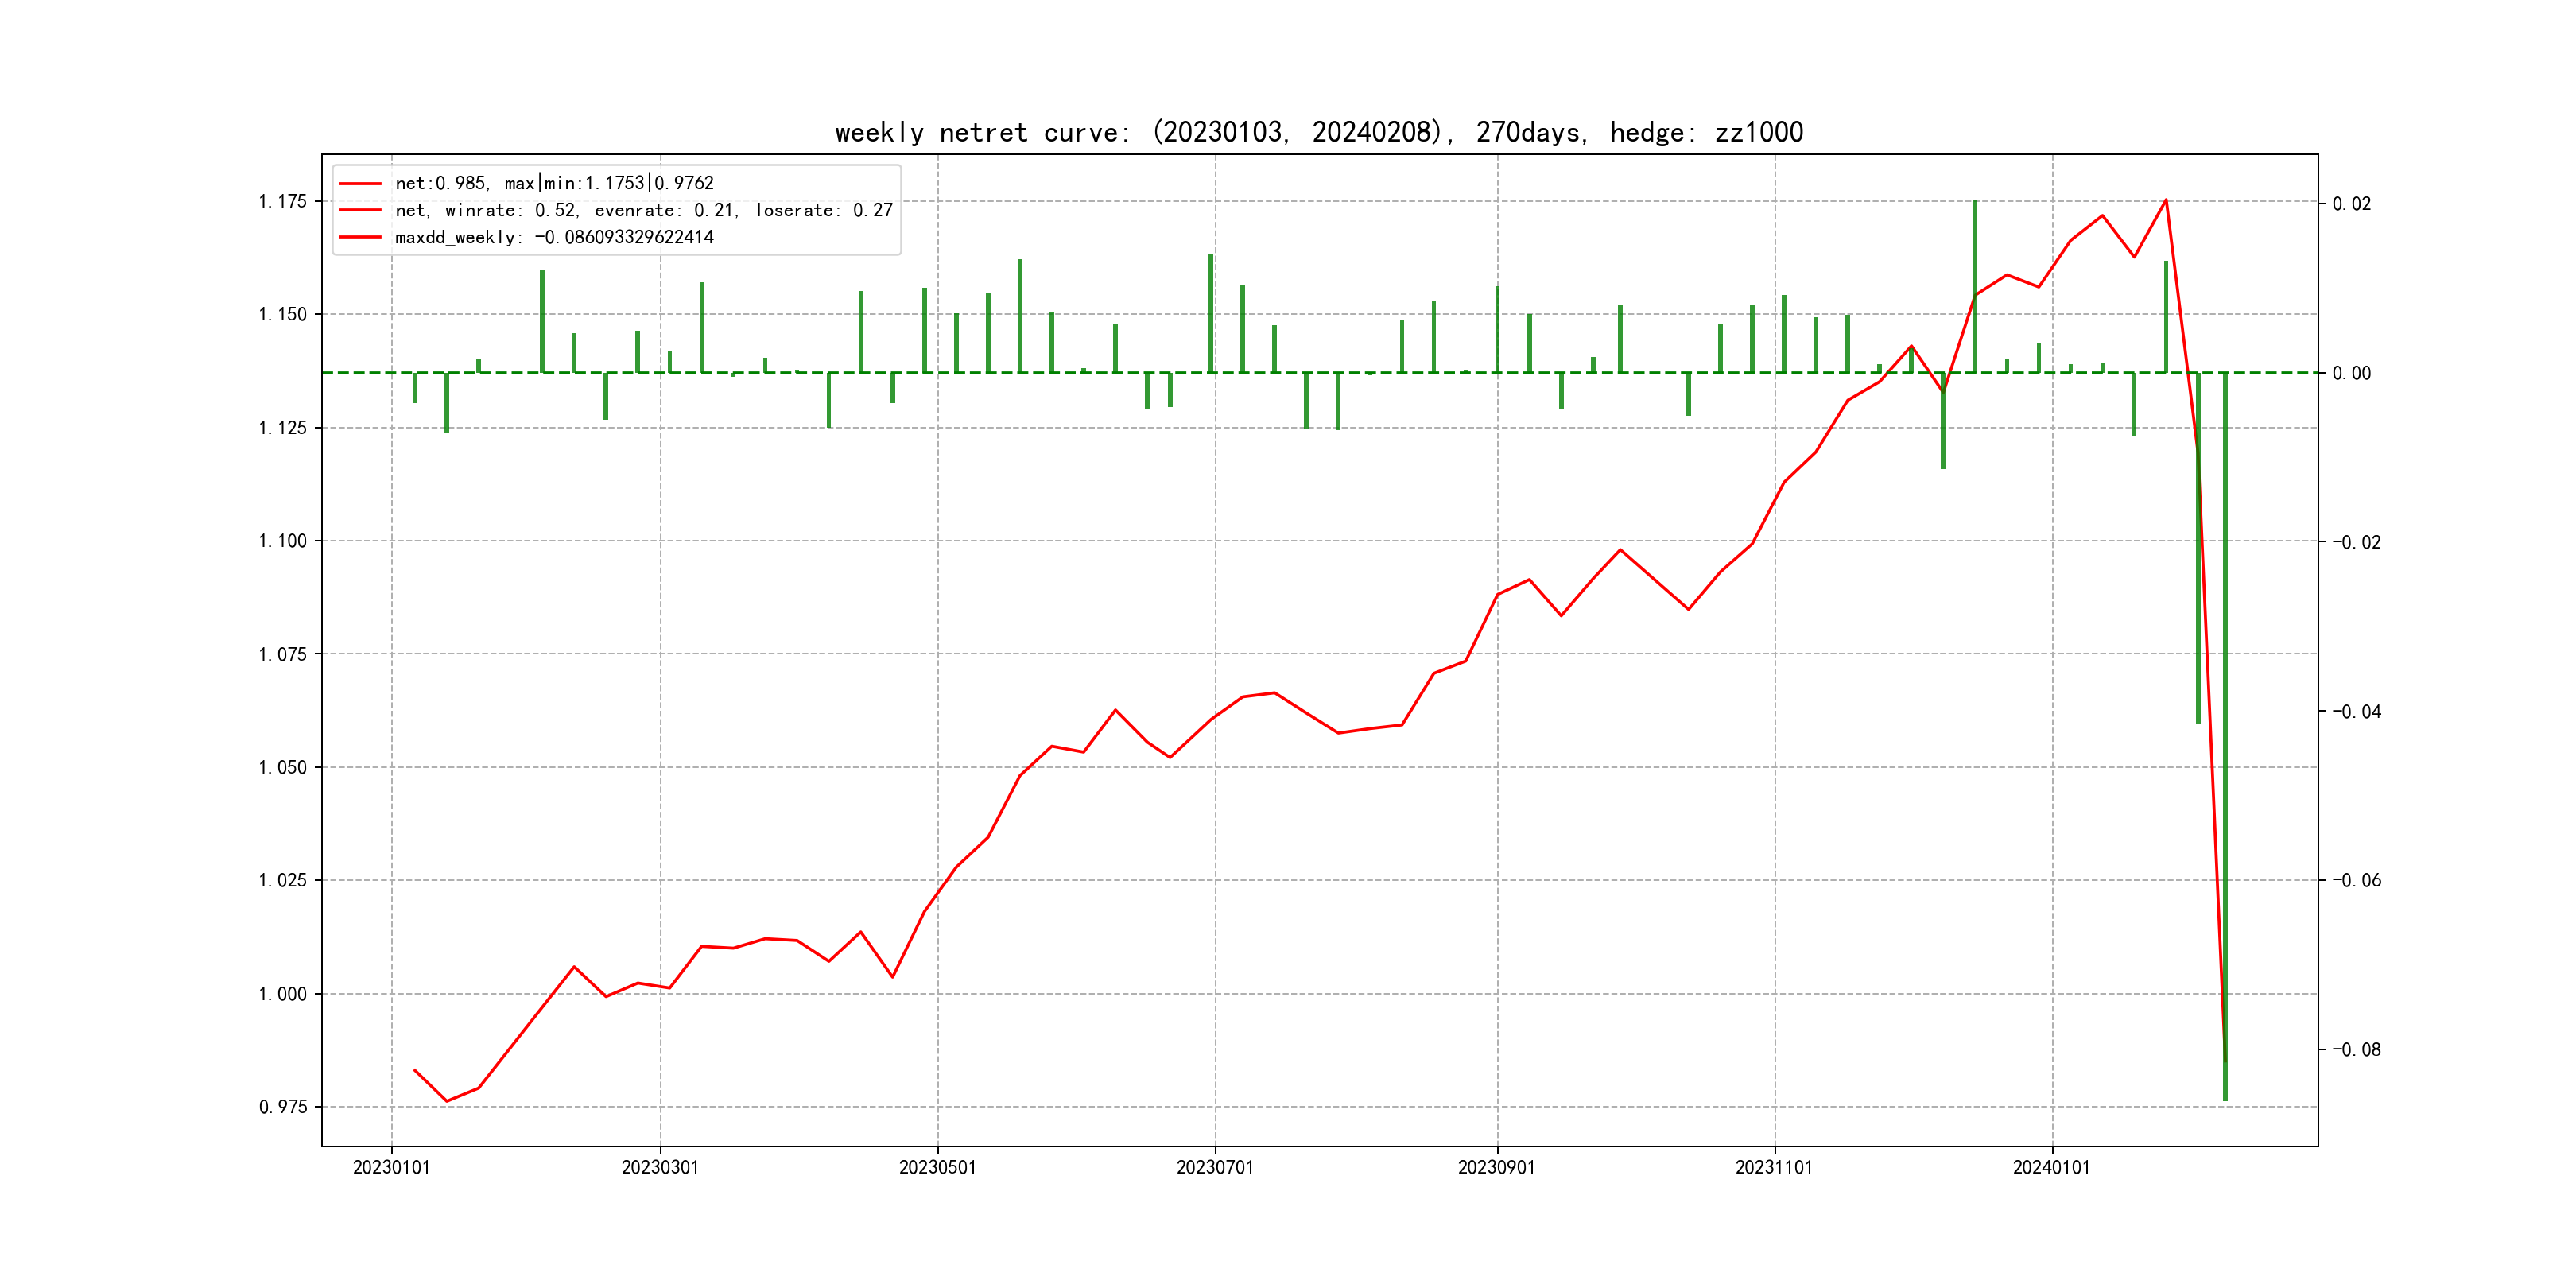Click the 1.100 left axis tick label
The height and width of the screenshot is (1288, 2576).
pos(282,541)
